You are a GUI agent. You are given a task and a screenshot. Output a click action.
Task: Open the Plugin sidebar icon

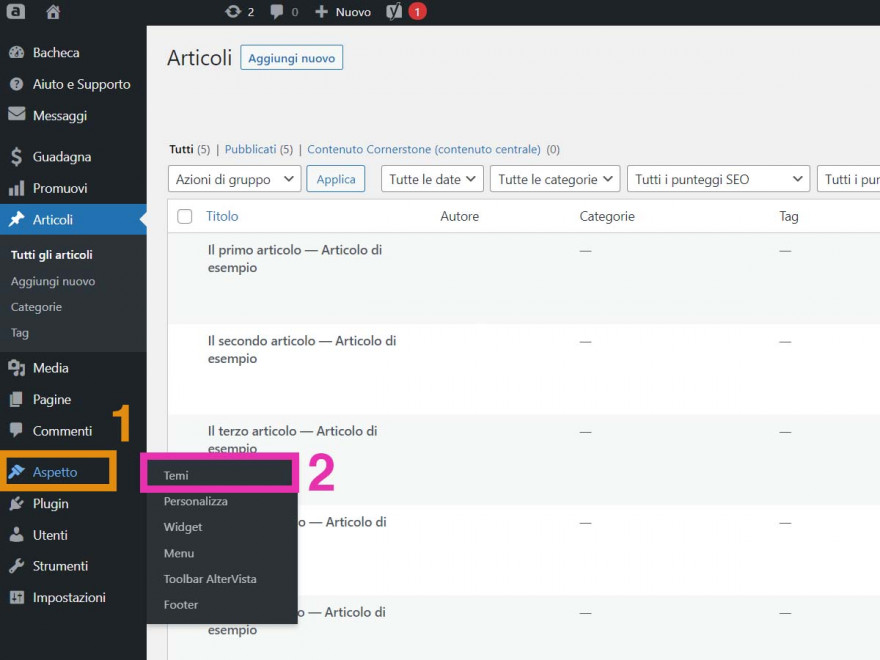[17, 503]
